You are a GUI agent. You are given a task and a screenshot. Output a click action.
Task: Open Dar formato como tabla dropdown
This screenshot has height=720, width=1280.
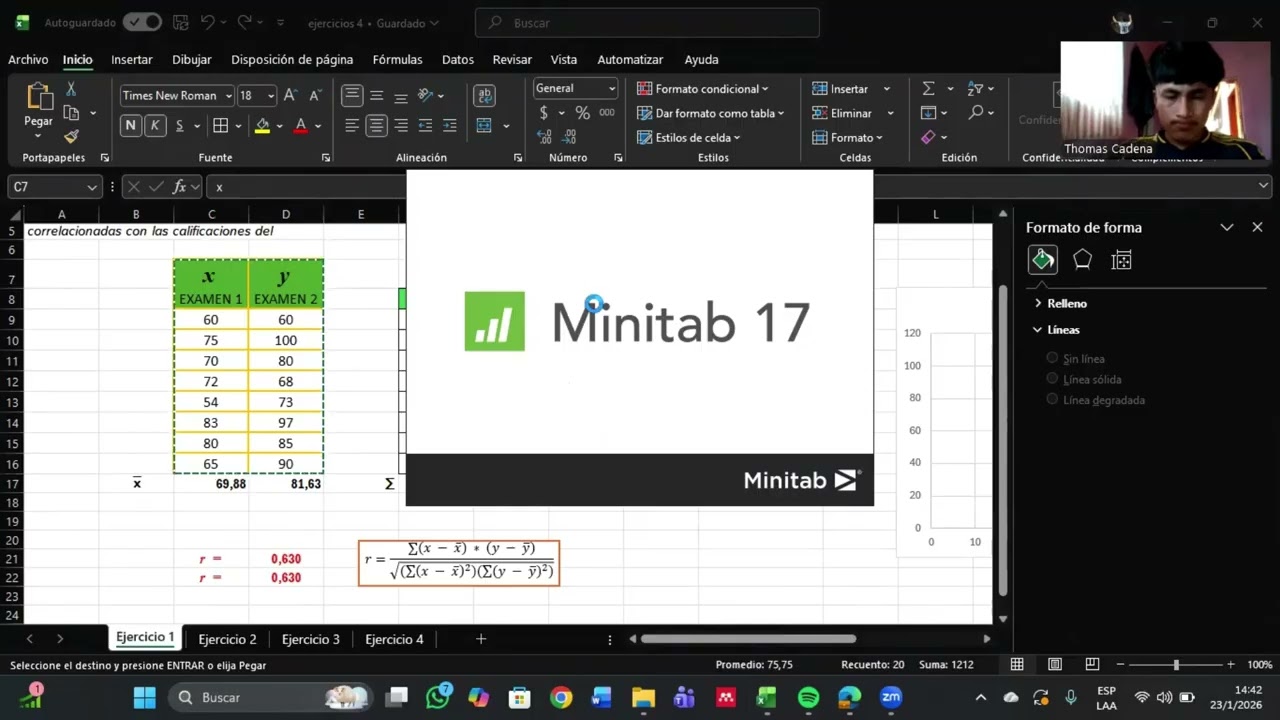(x=710, y=113)
